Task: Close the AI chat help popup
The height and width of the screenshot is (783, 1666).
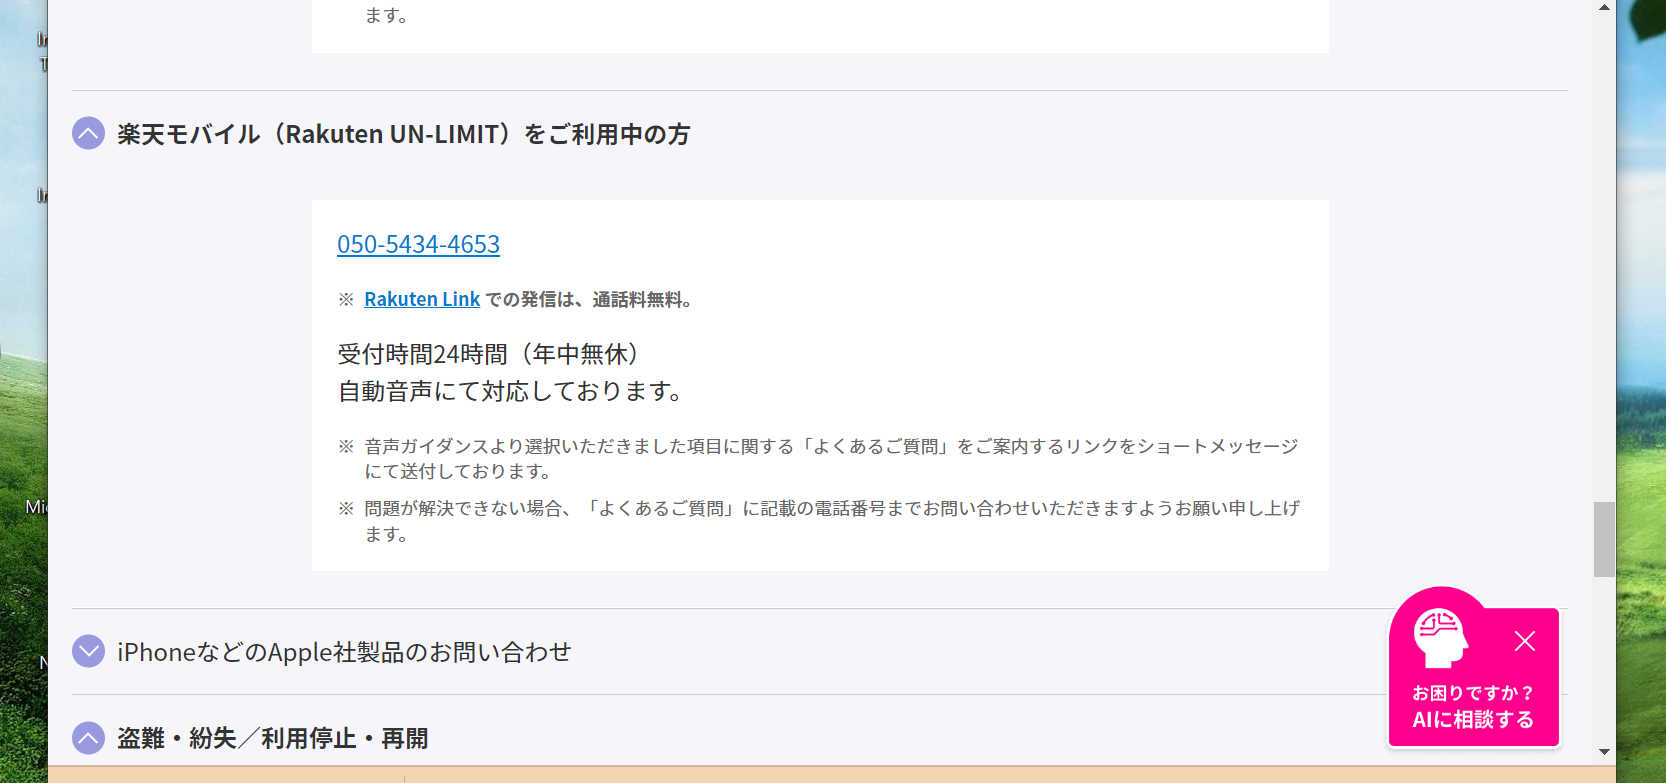Action: [x=1525, y=641]
